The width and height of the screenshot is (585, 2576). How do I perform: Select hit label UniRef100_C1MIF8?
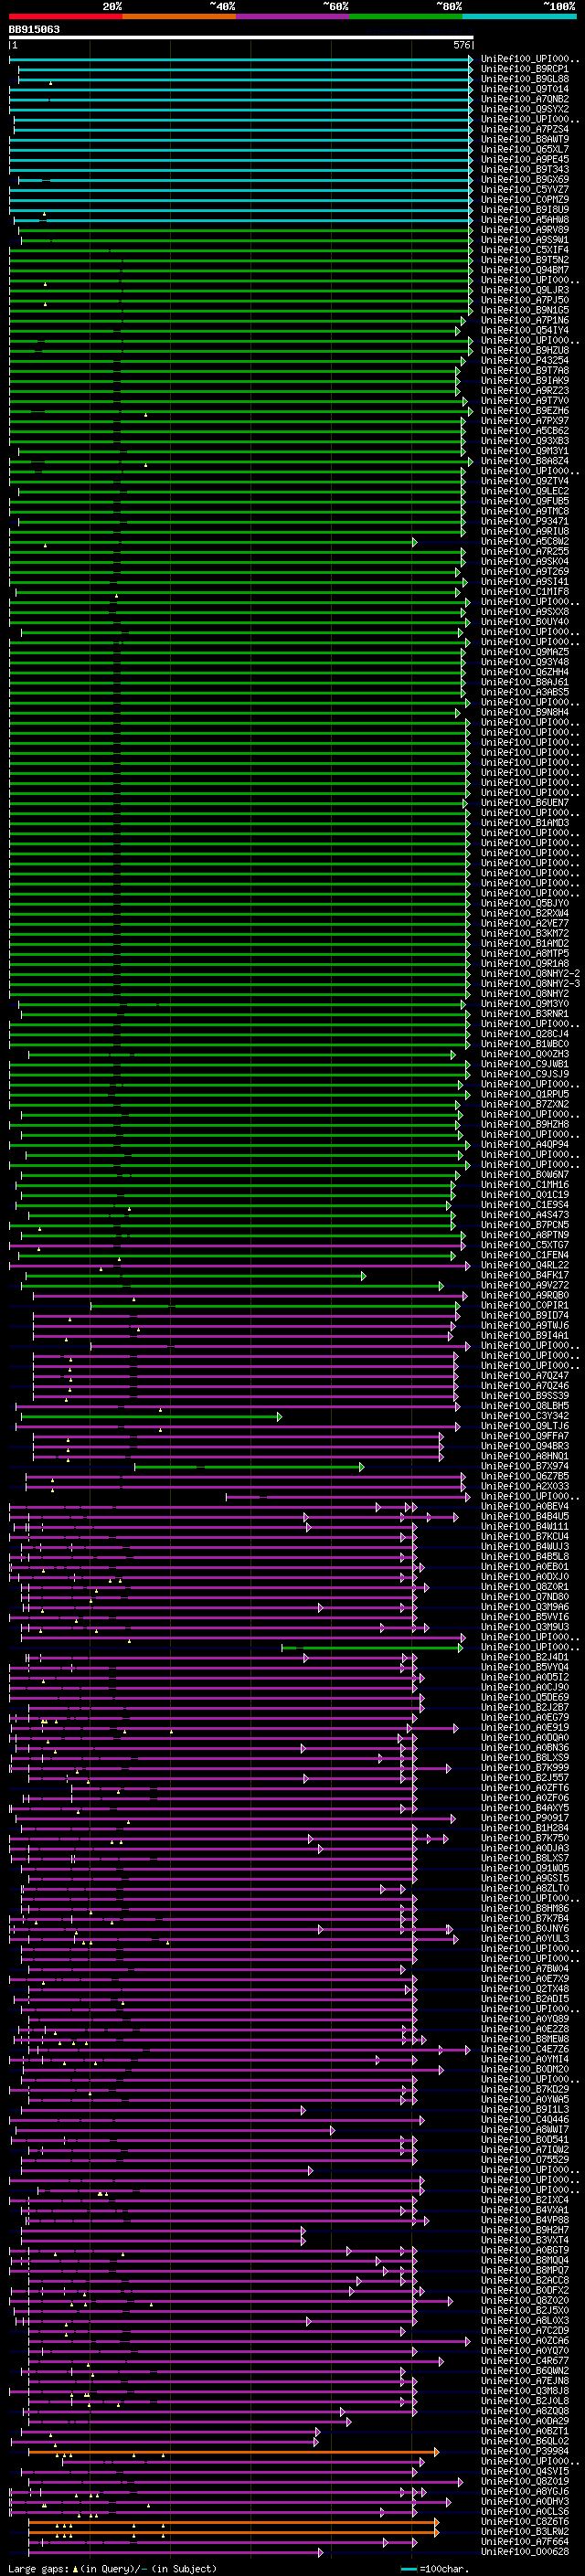pyautogui.click(x=524, y=591)
